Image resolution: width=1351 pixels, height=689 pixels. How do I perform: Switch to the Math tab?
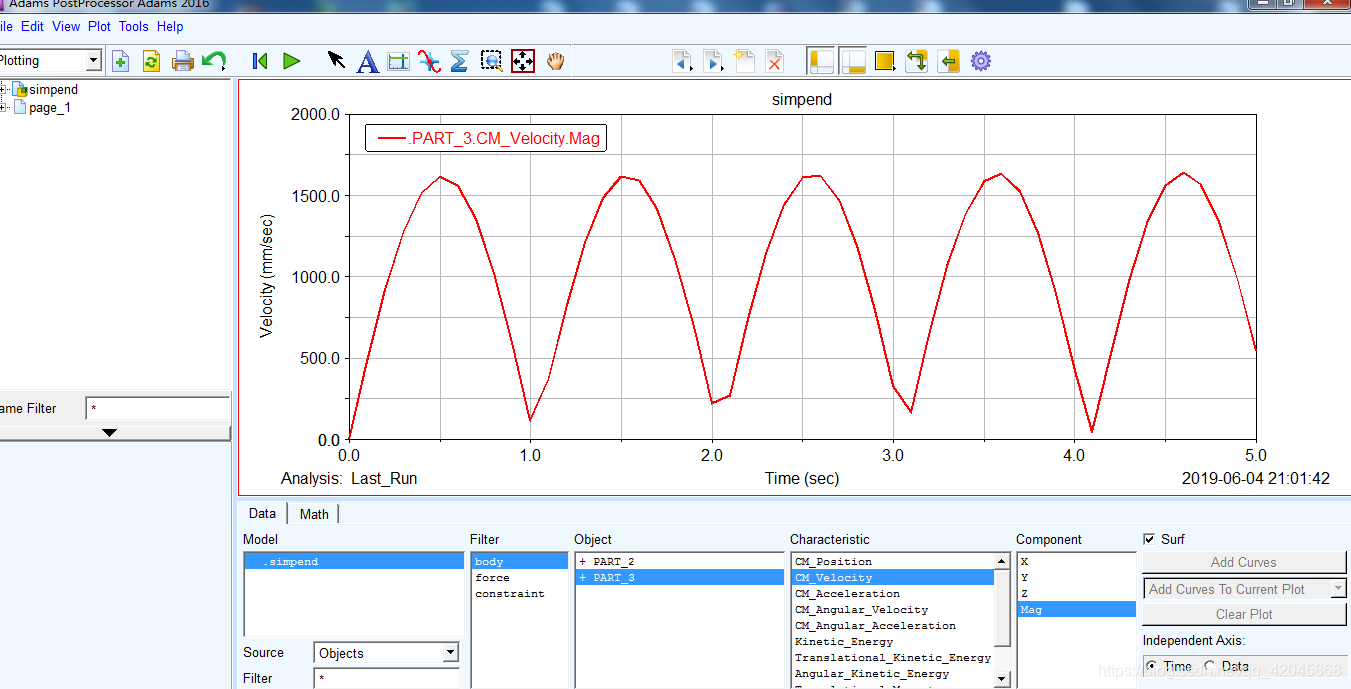(314, 514)
